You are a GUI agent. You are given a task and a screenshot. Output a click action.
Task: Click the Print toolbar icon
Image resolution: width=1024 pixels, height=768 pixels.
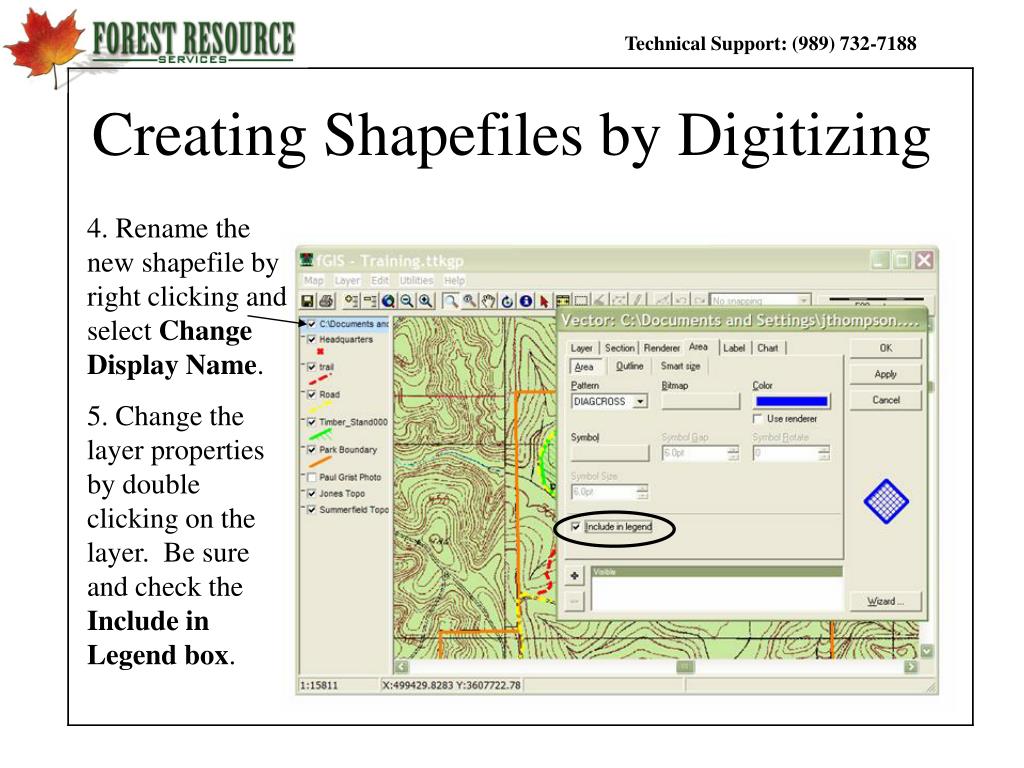click(326, 301)
